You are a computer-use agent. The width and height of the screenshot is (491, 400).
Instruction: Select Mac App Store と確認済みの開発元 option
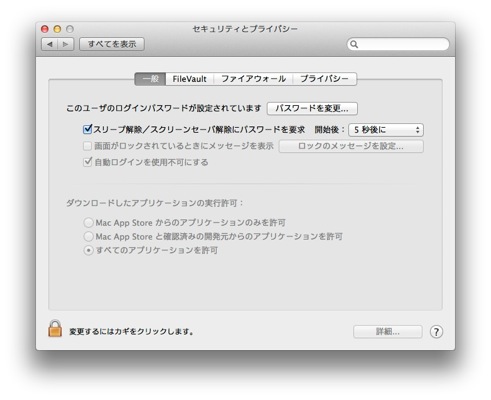coord(88,236)
